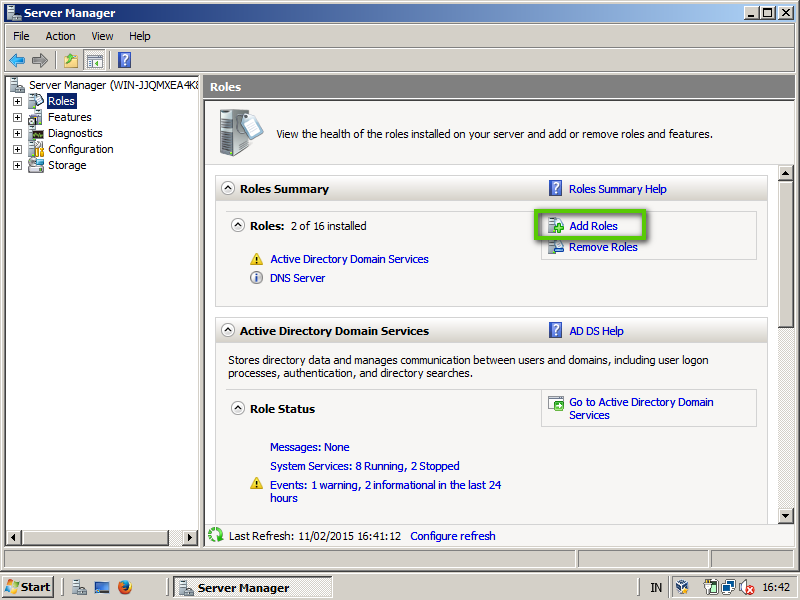The width and height of the screenshot is (800, 600).
Task: Launch Server Manager from quick launch icon
Action: [x=79, y=587]
